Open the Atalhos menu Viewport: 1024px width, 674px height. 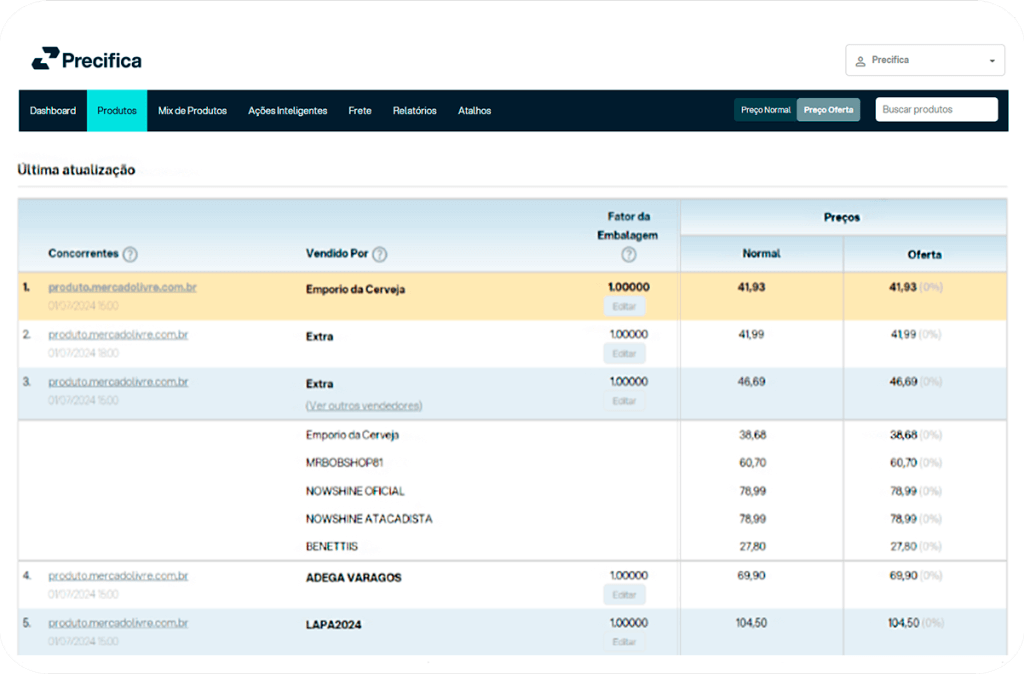(474, 110)
